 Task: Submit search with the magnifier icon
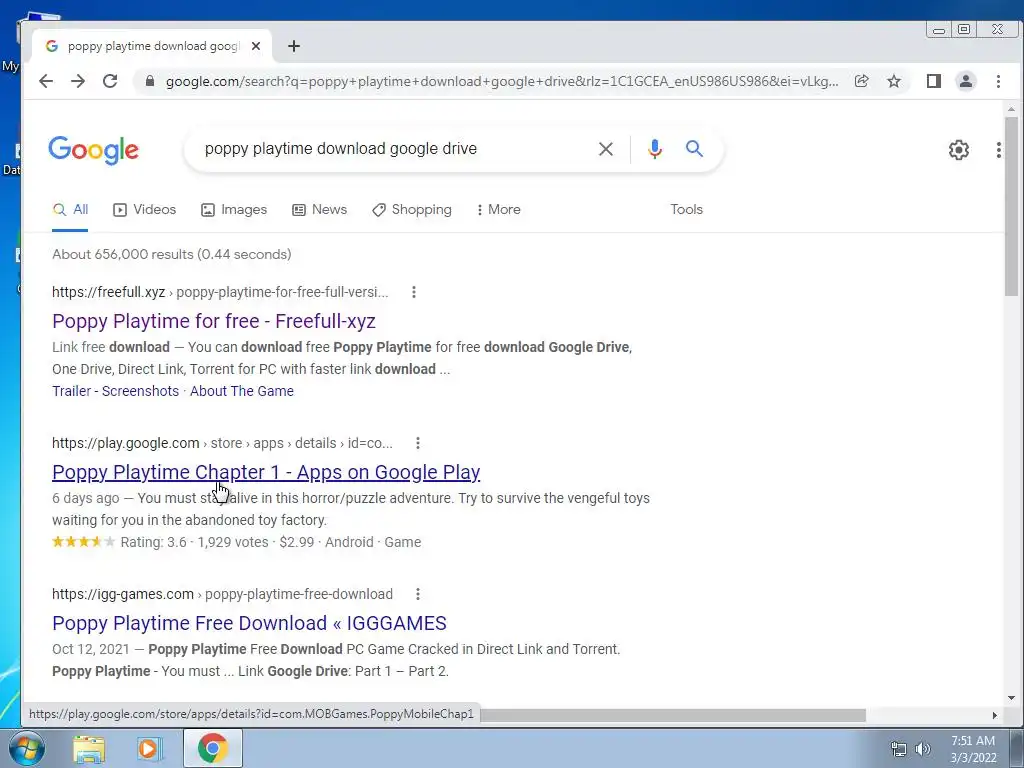(x=694, y=149)
